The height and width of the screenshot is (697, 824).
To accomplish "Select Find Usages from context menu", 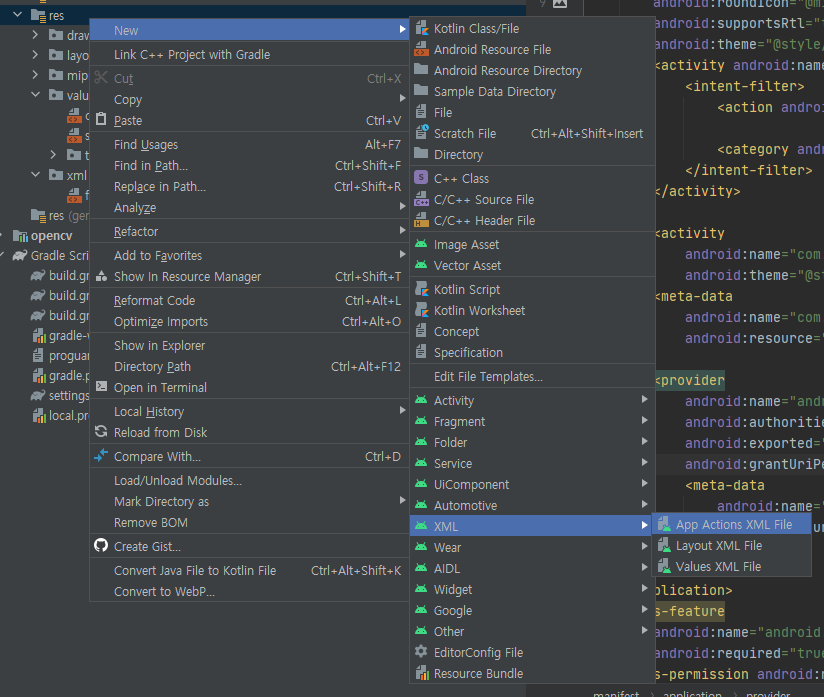I will tap(249, 145).
